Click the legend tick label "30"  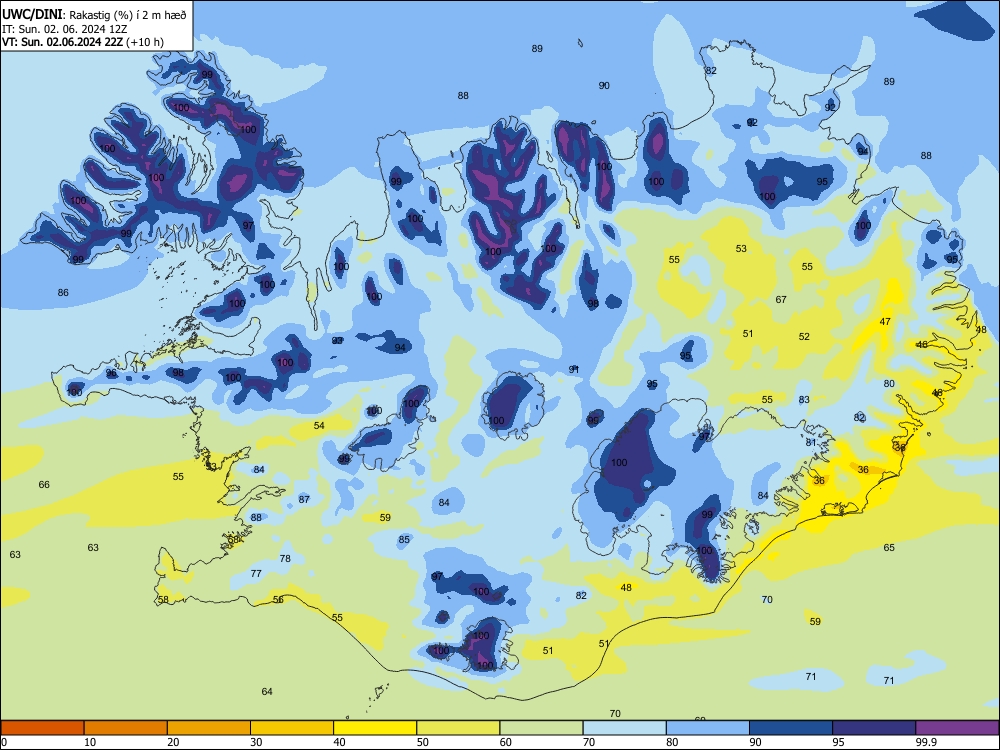click(256, 742)
